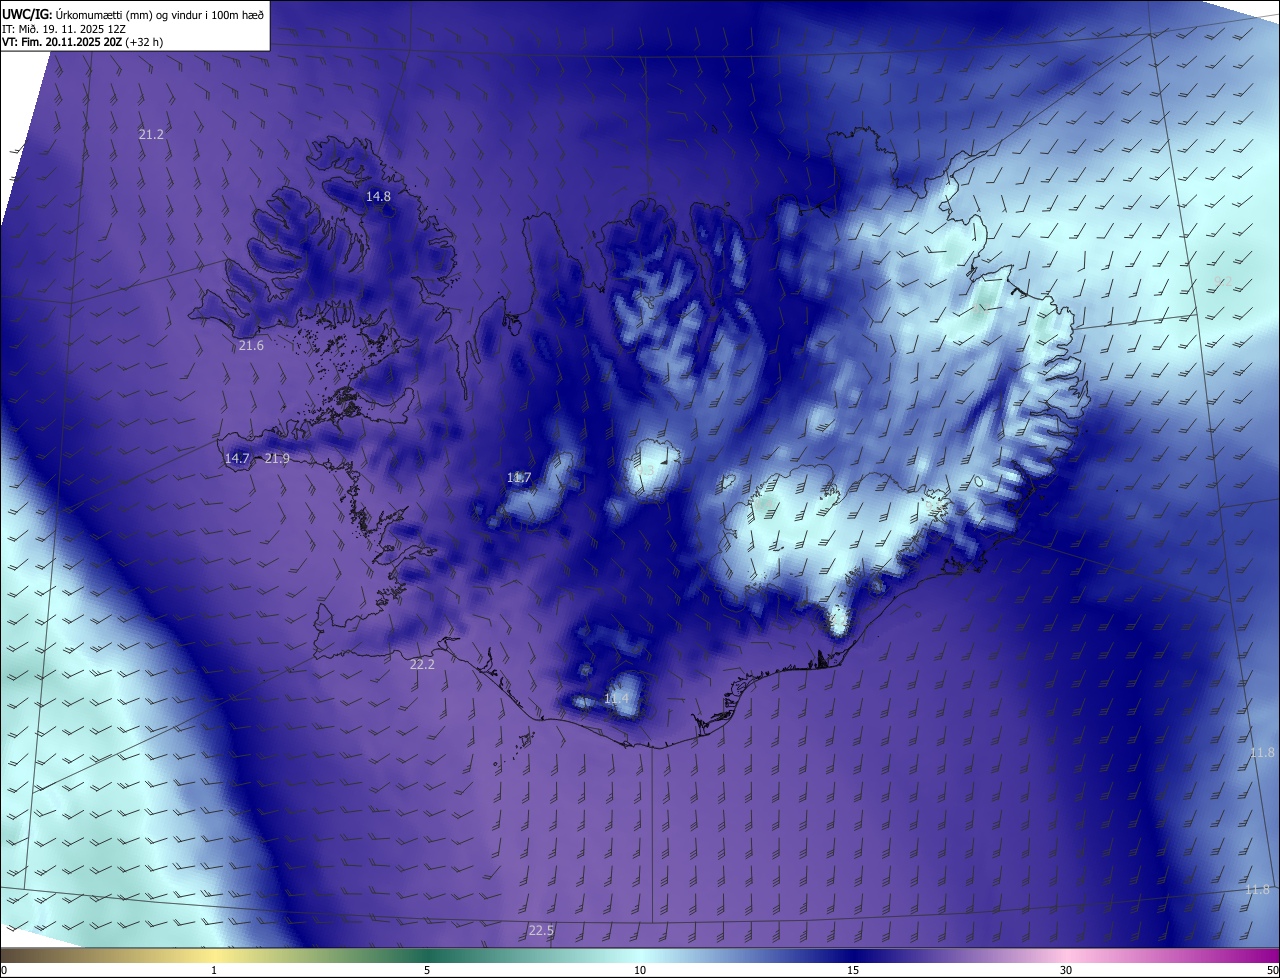Click the color scale tick labeled 10

[640, 970]
